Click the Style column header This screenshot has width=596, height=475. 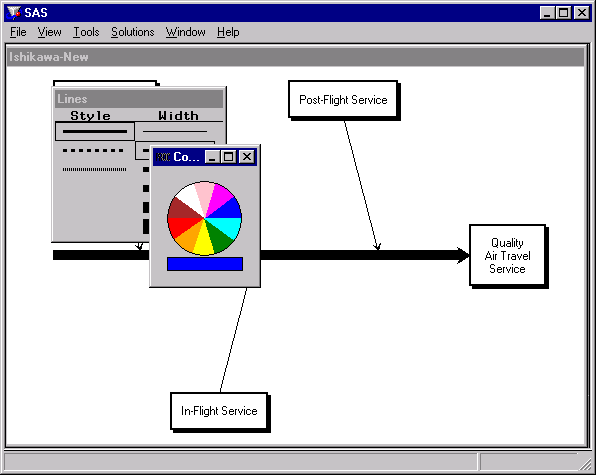[x=90, y=116]
